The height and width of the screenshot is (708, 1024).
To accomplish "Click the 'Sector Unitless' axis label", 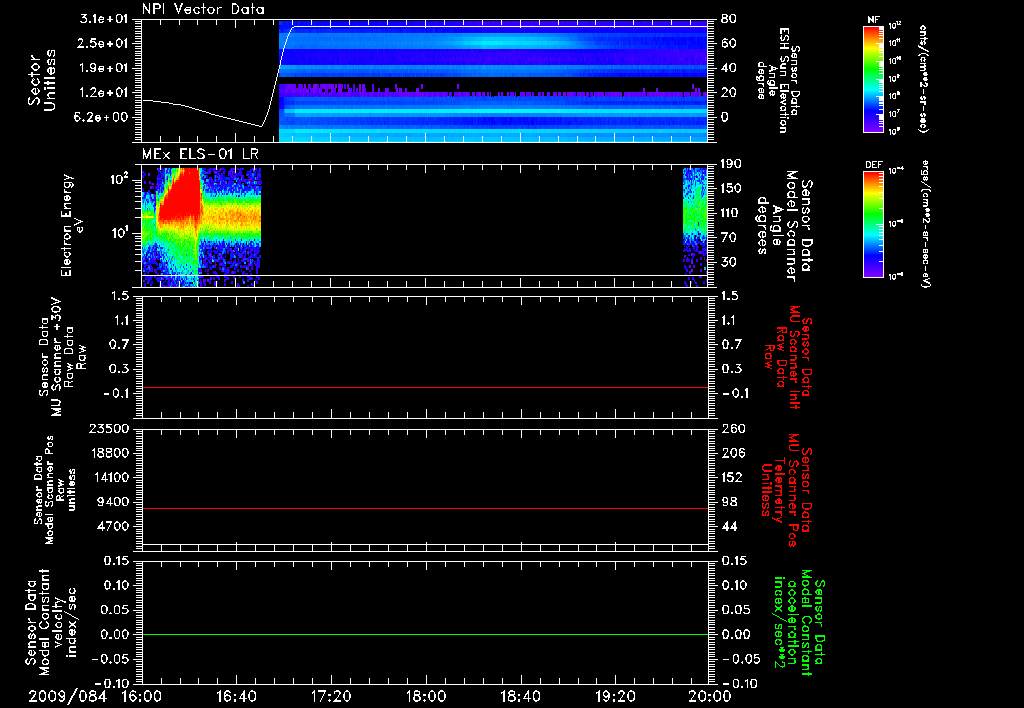I will coord(41,80).
